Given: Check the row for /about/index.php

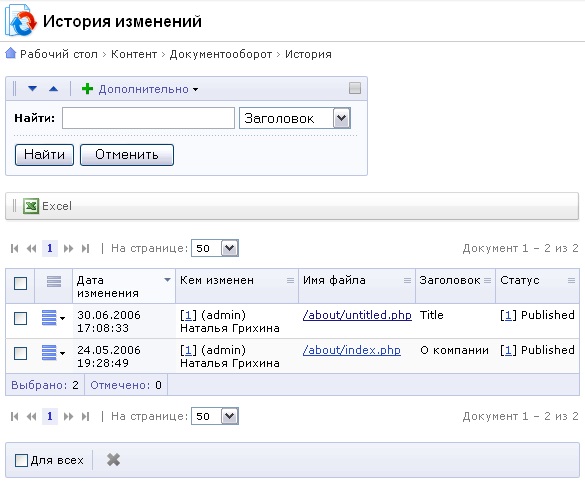Looking at the screenshot, I should [x=21, y=353].
